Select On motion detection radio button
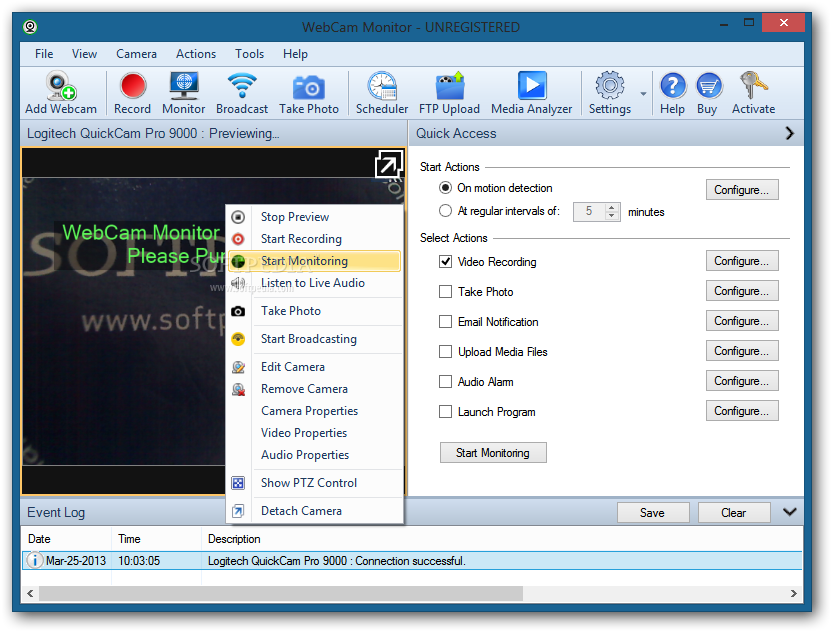The width and height of the screenshot is (832, 632). pos(445,188)
